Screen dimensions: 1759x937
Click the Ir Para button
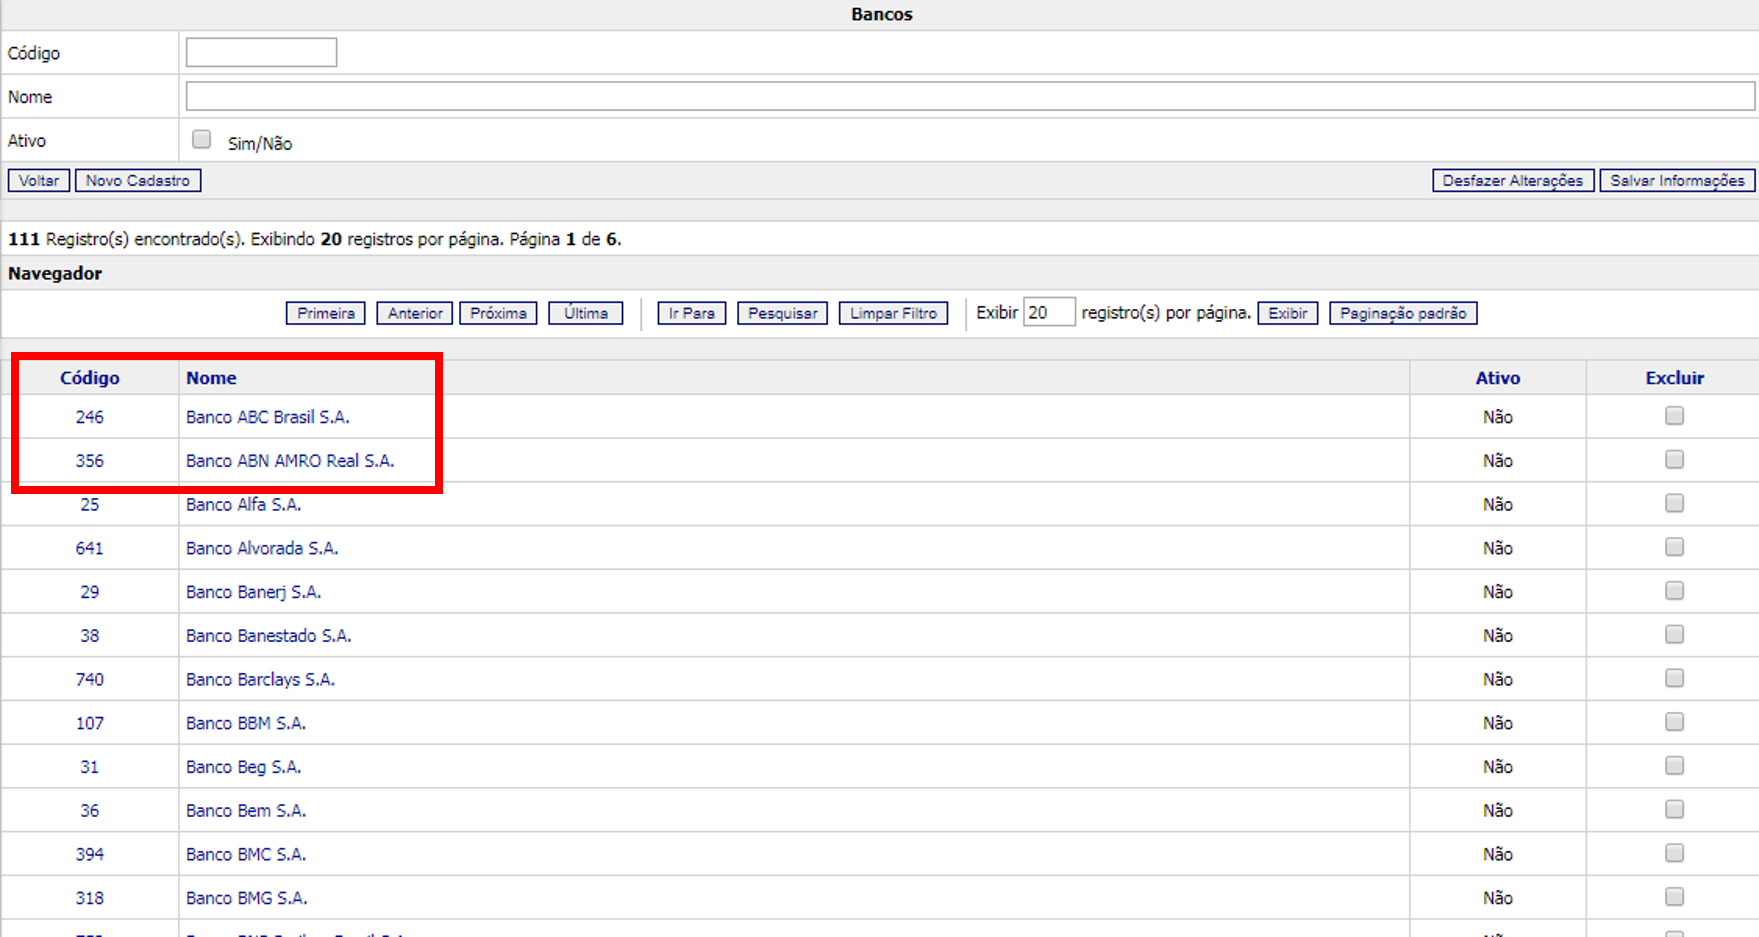691,313
